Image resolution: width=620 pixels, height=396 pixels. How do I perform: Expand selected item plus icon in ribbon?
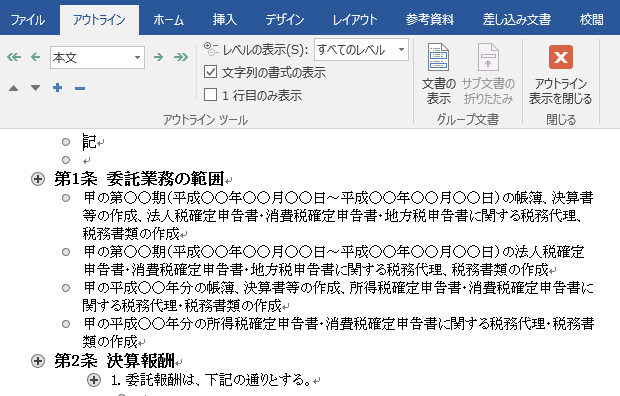(x=58, y=88)
